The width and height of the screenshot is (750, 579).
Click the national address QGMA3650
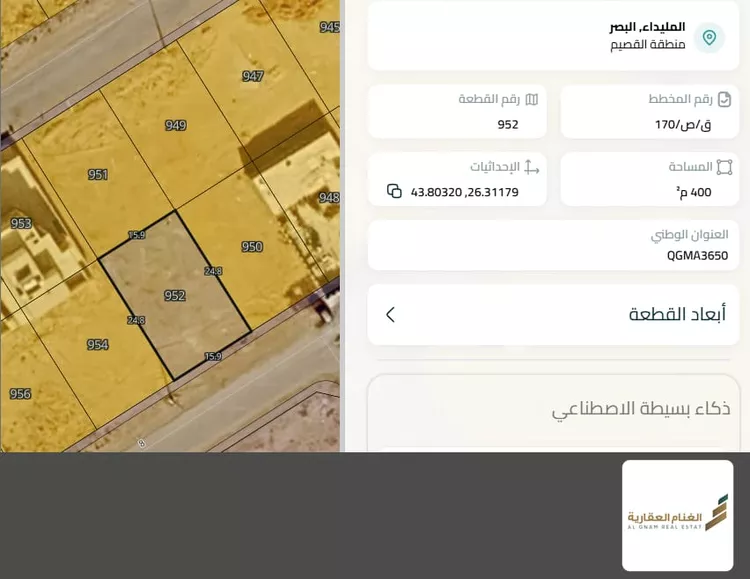click(x=697, y=256)
